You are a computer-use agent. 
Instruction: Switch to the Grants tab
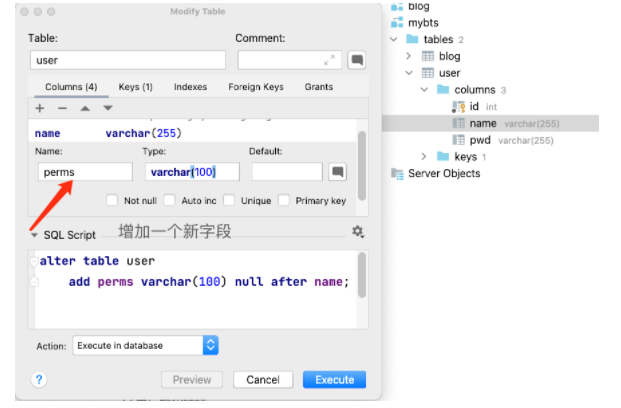pos(319,87)
